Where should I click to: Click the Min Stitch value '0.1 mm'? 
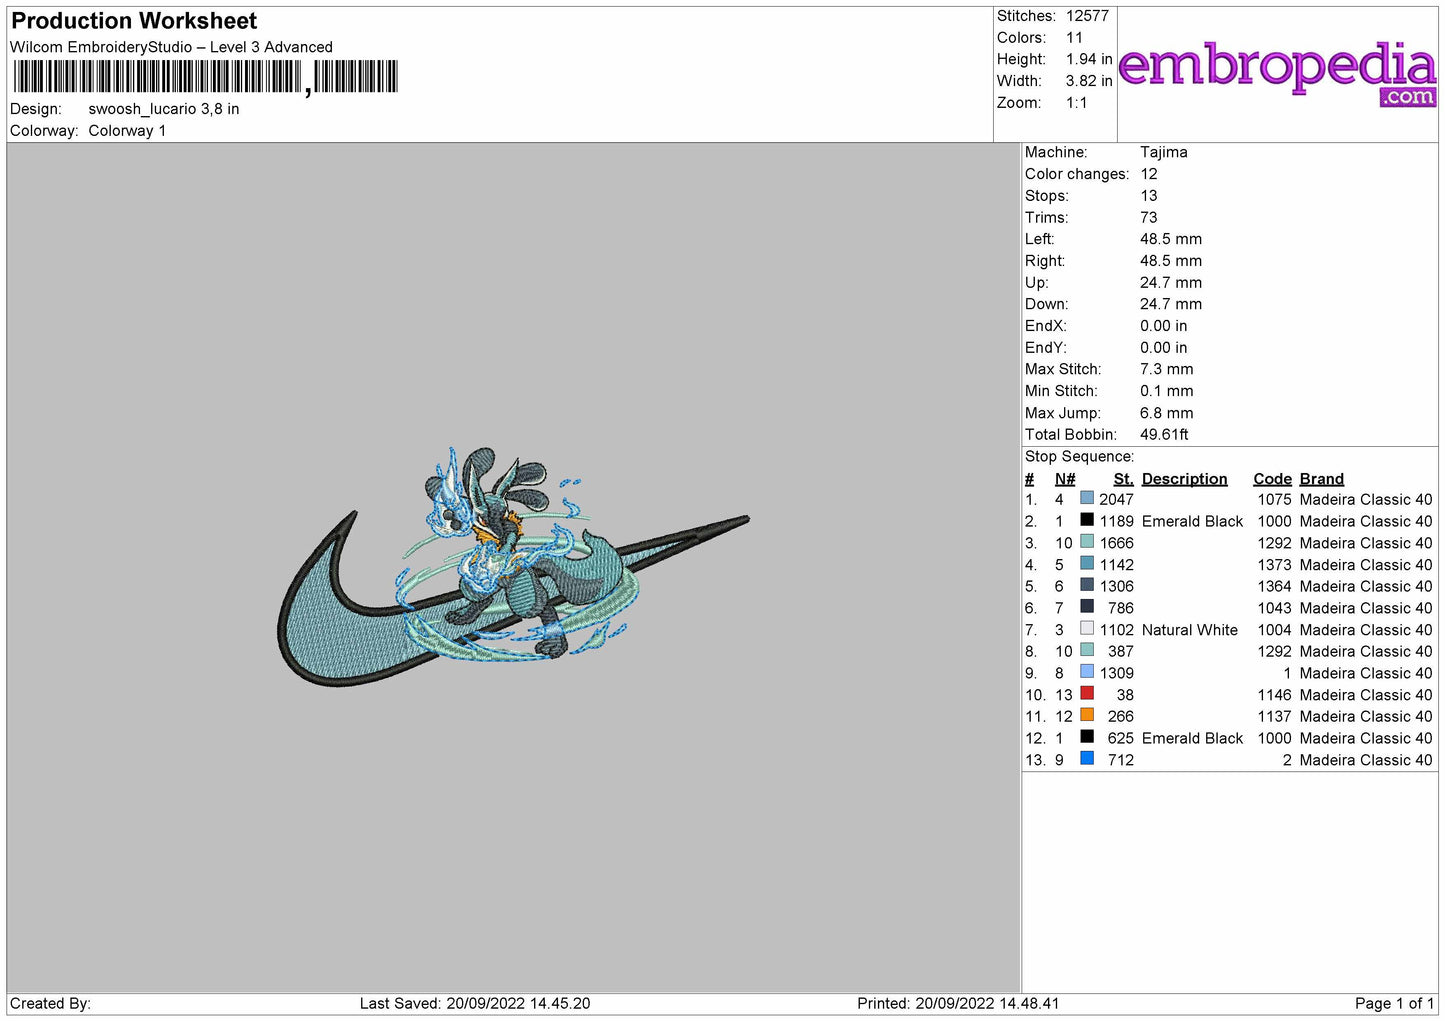(1167, 391)
